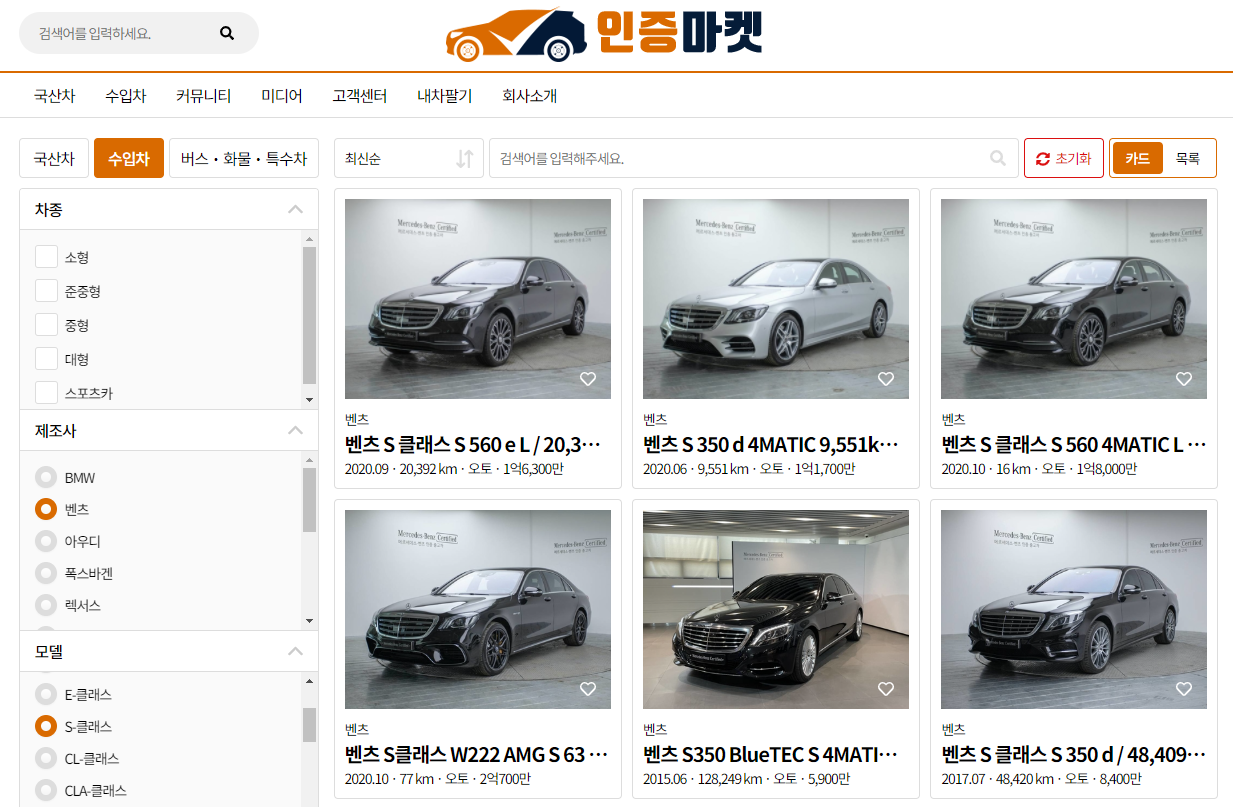Select the S-클래스 model radio
Screen dimensions: 1233x807
(x=46, y=726)
